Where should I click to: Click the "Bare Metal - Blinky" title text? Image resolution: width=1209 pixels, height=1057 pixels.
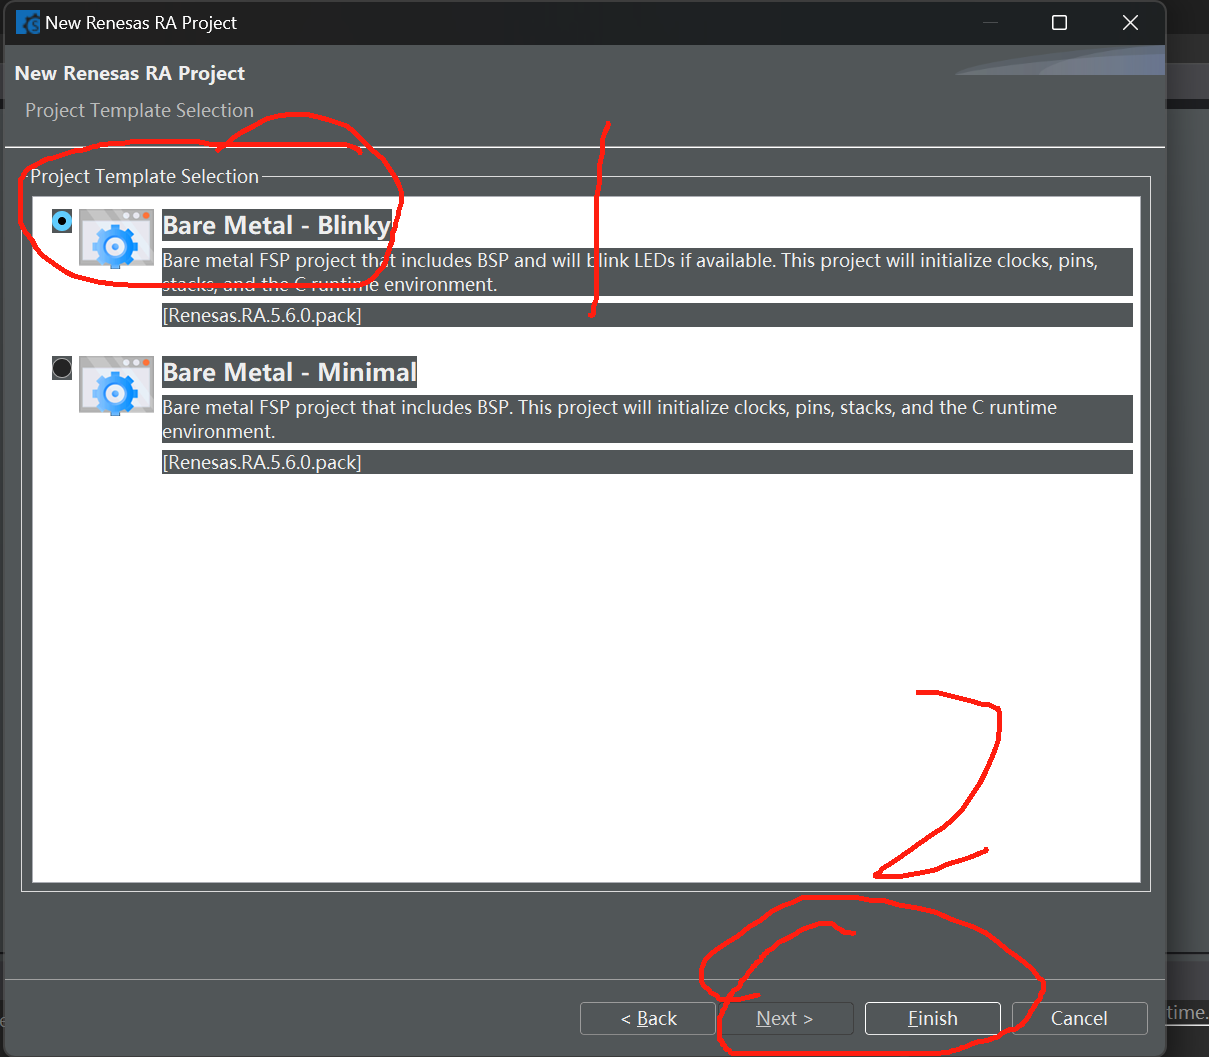click(x=276, y=225)
